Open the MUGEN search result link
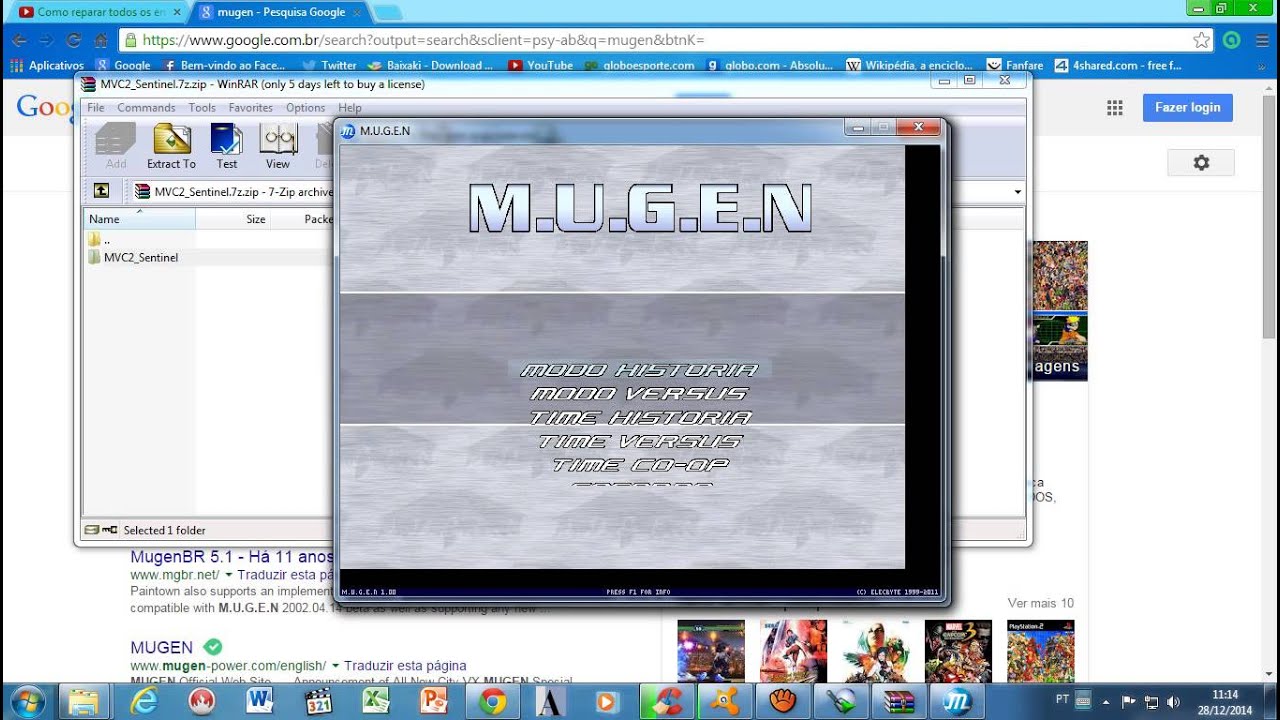1280x720 pixels. (x=161, y=647)
